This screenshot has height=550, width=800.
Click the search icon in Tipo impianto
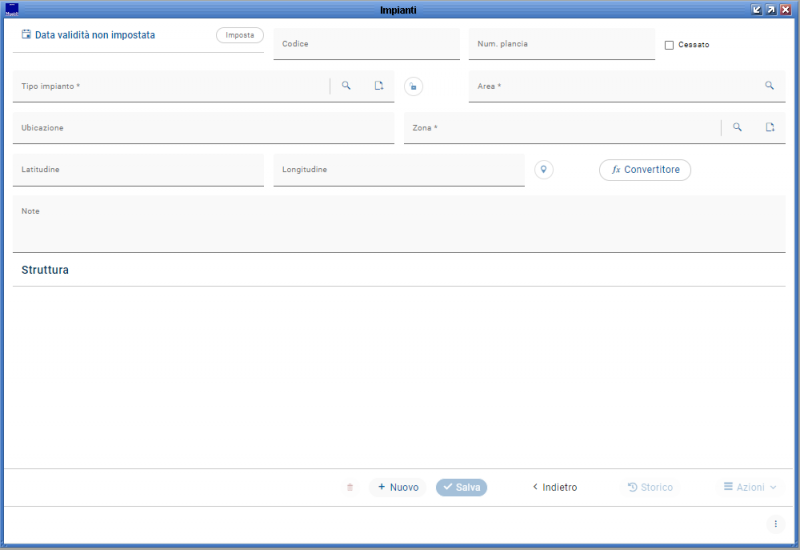point(346,86)
